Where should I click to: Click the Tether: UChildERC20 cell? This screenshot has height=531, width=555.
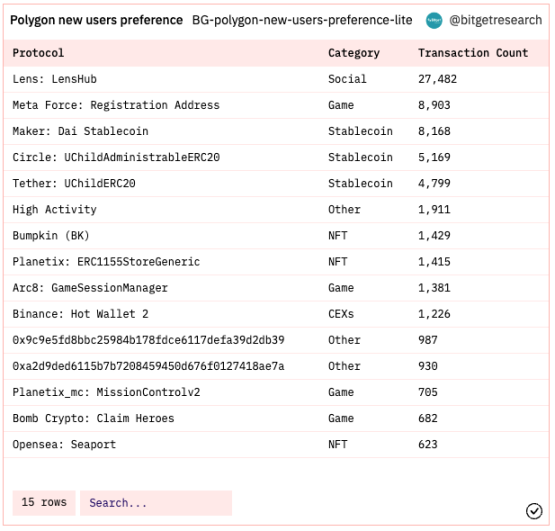point(74,184)
